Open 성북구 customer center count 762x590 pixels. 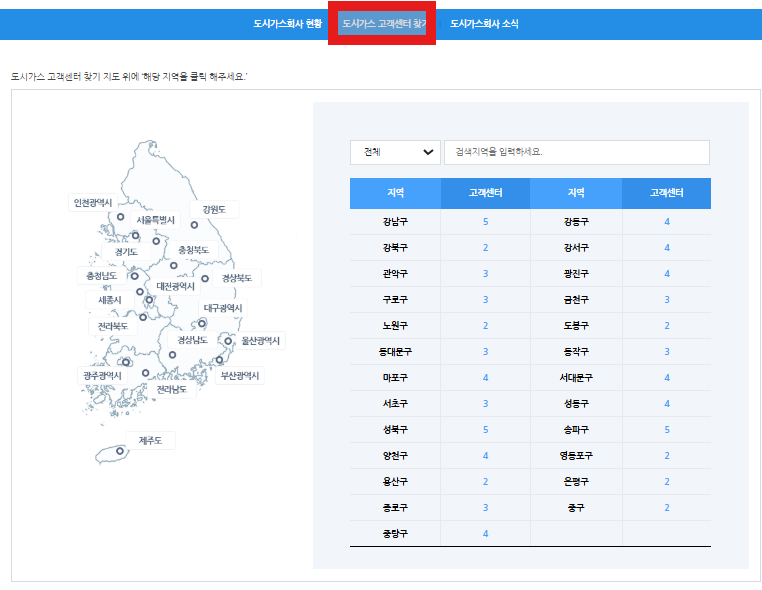(x=485, y=430)
